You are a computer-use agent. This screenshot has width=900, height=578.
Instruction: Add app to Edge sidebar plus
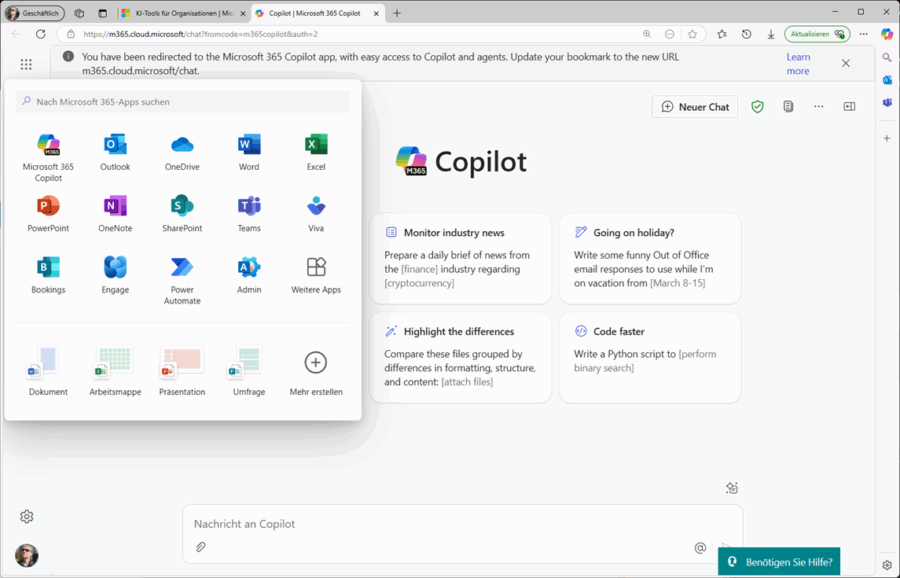(x=887, y=138)
